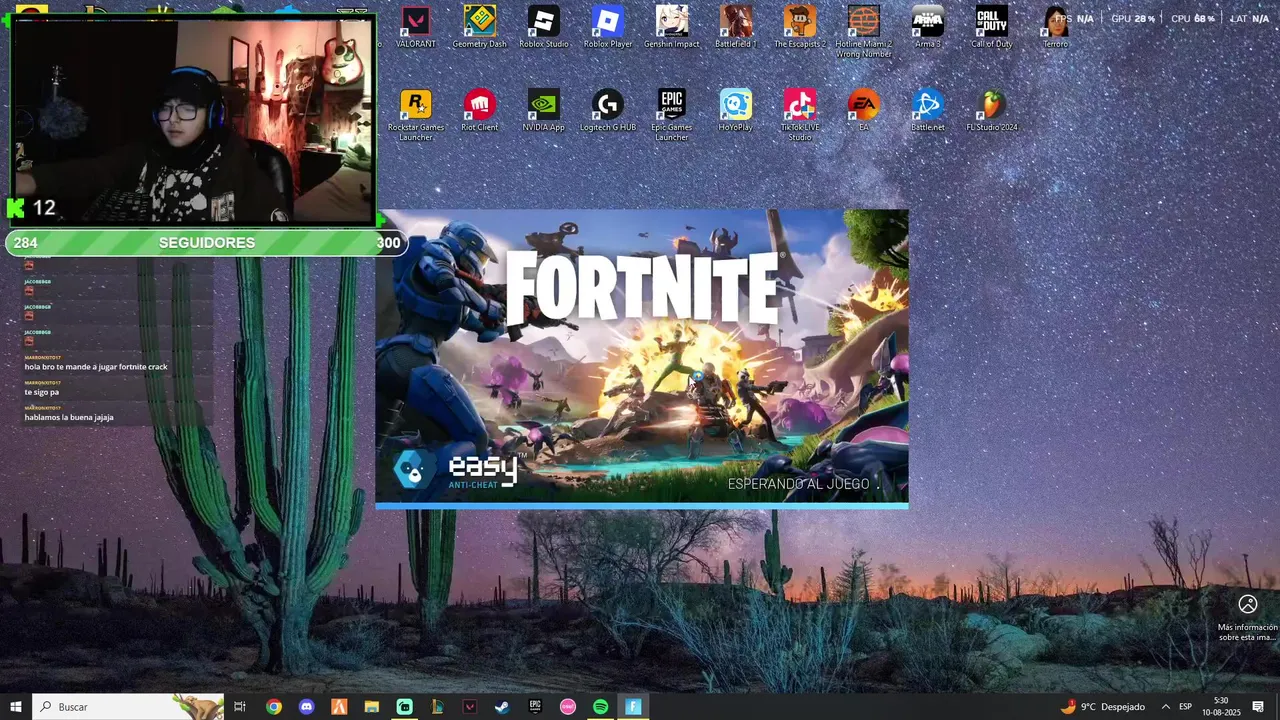Open Task View on the taskbar

[240, 707]
